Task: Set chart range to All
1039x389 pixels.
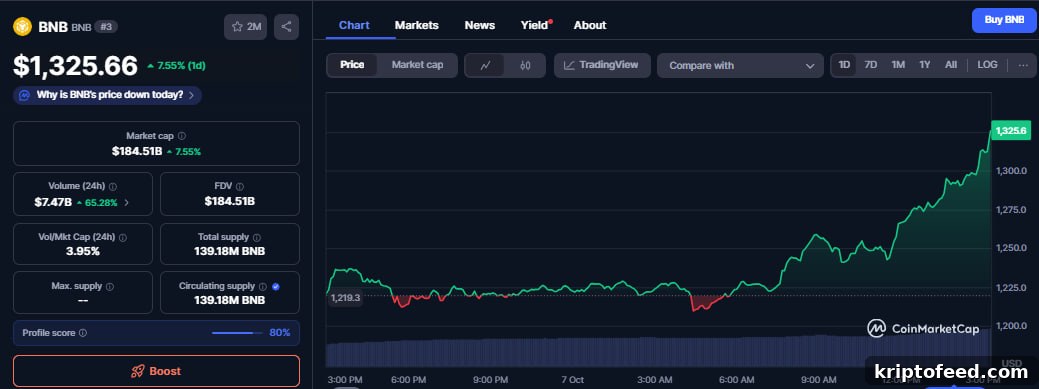Action: click(x=951, y=65)
